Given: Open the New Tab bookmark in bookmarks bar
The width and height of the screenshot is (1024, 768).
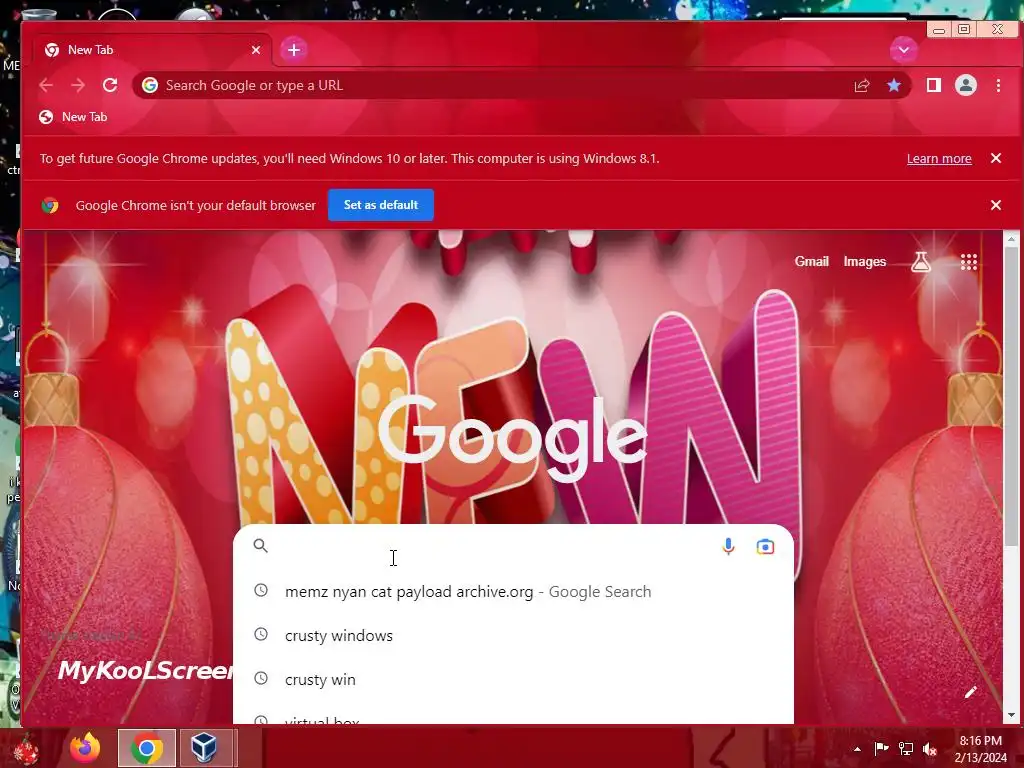Looking at the screenshot, I should pyautogui.click(x=72, y=117).
